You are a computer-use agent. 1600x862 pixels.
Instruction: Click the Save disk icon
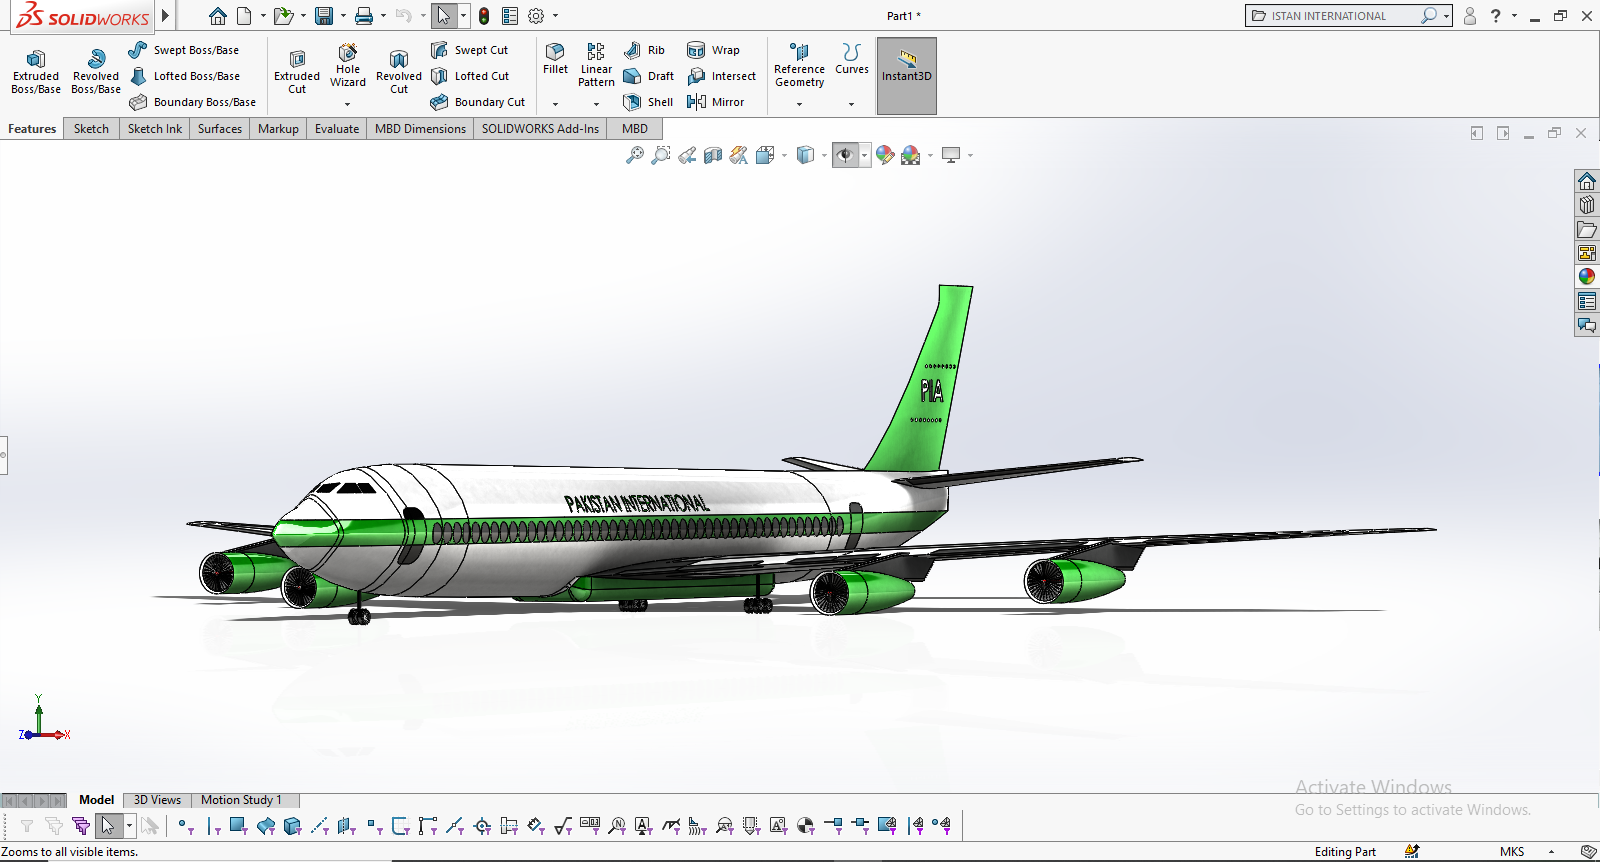323,16
